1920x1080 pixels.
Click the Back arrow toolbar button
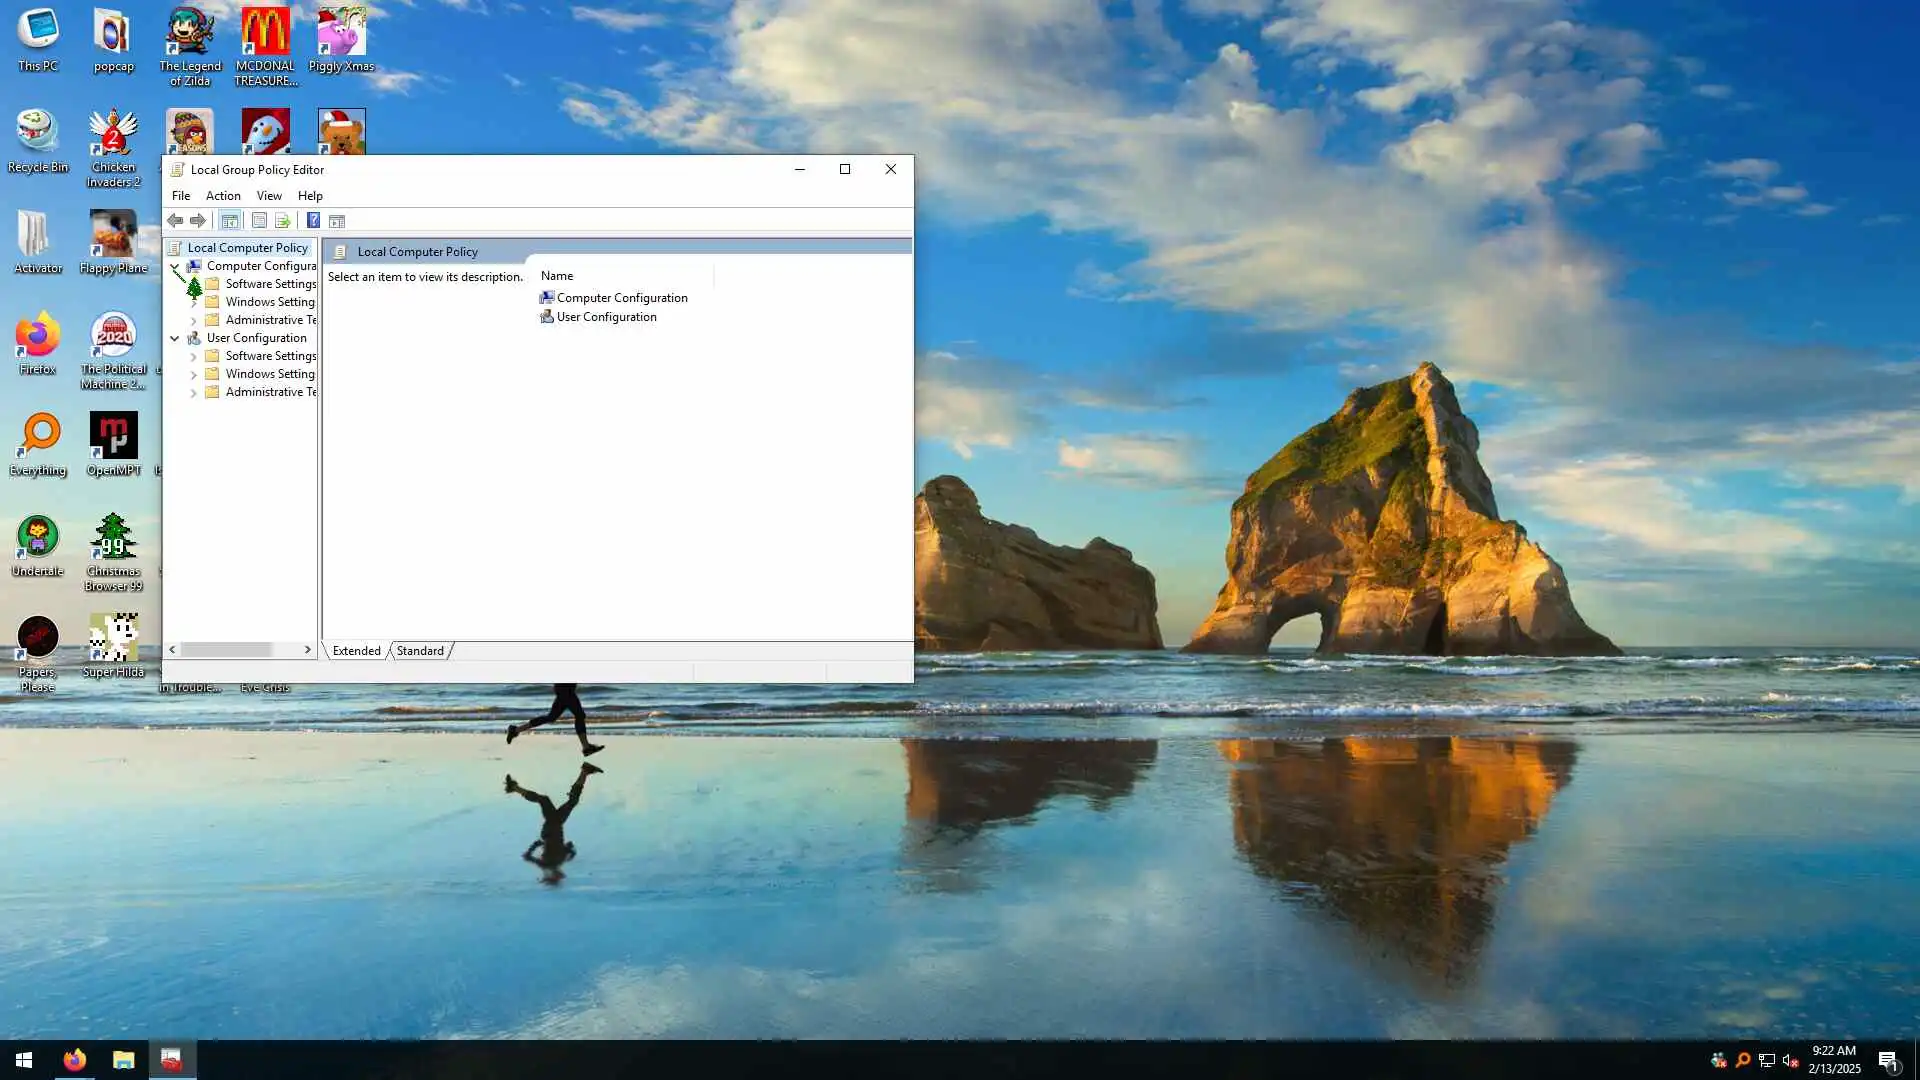coord(175,221)
